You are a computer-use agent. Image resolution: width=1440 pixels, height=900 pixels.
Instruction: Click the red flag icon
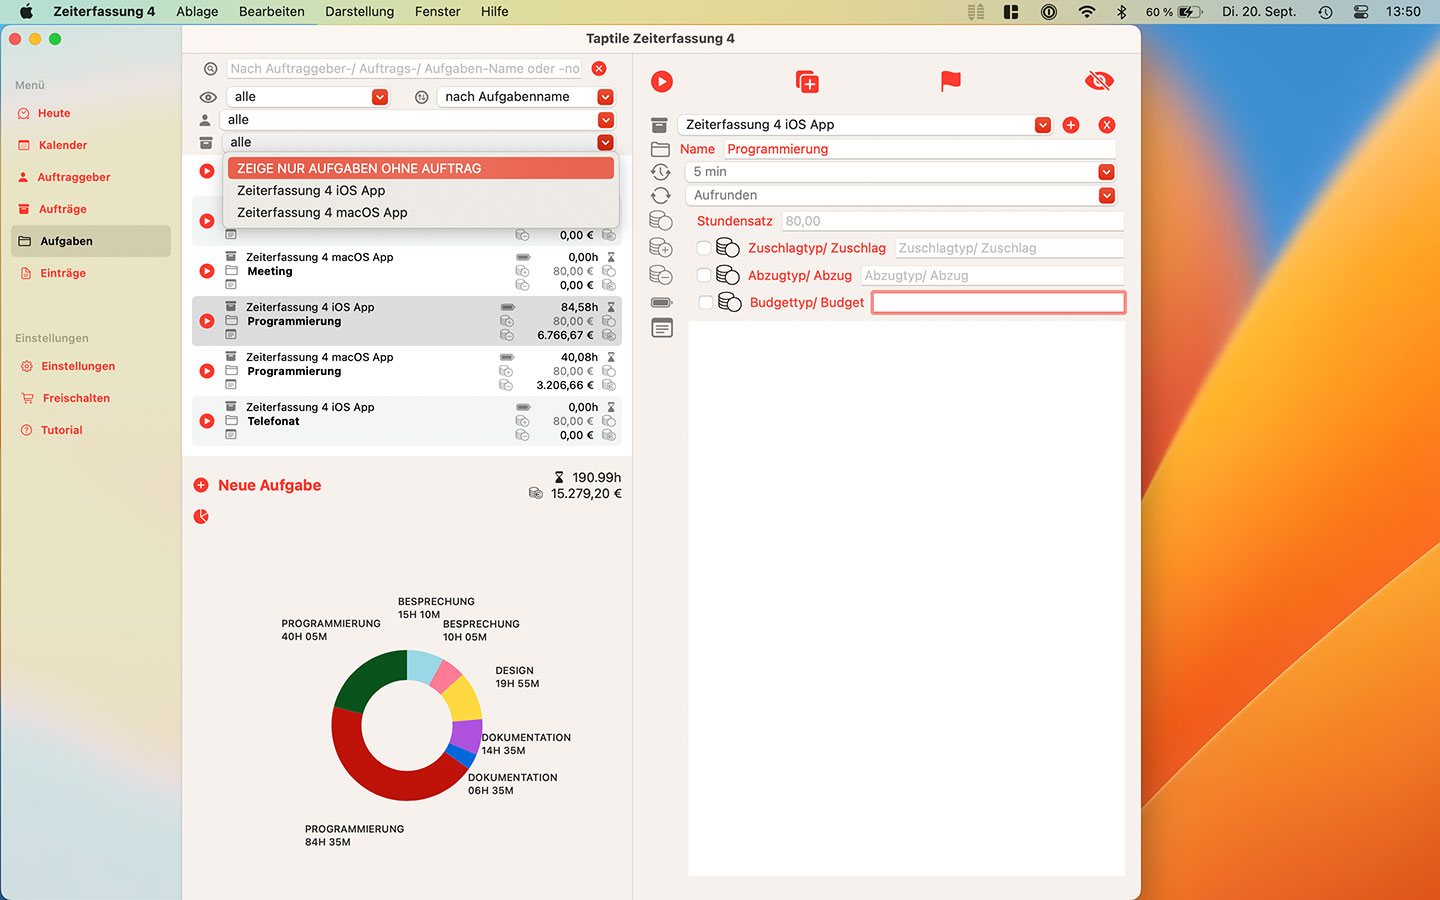point(951,81)
